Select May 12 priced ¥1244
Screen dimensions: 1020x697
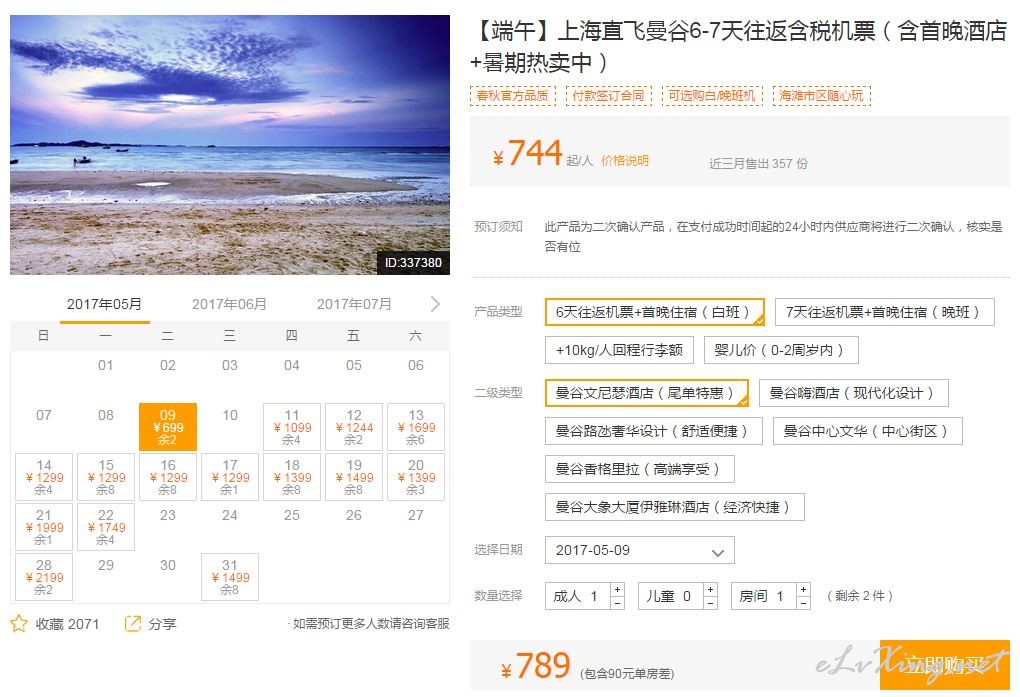pyautogui.click(x=354, y=427)
